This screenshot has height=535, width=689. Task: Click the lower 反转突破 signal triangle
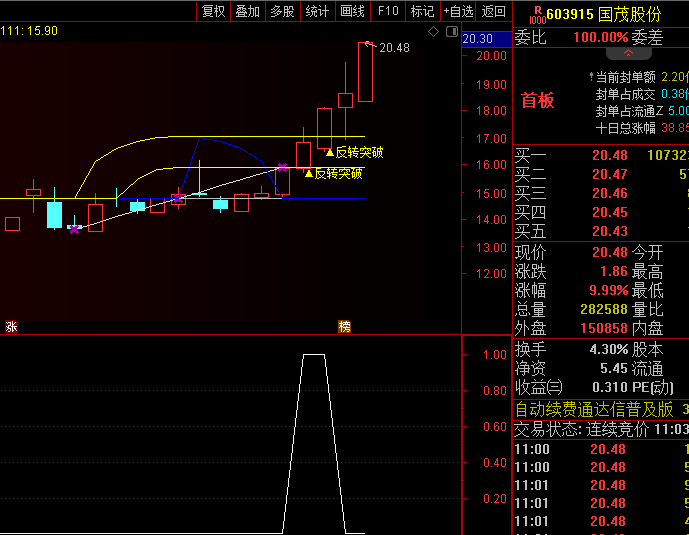pyautogui.click(x=309, y=174)
